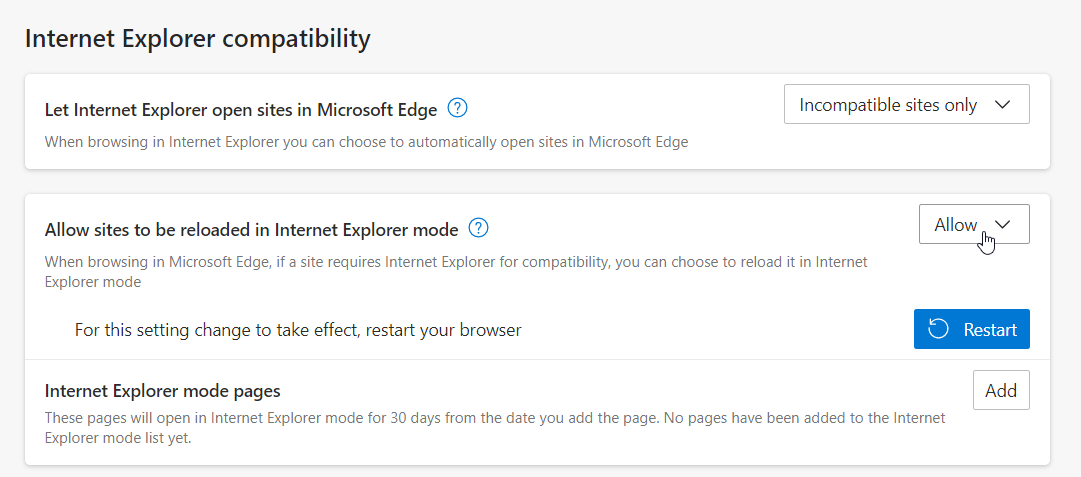Click the chevron arrow in the Allow combo box
The height and width of the screenshot is (477, 1081).
(x=1004, y=225)
